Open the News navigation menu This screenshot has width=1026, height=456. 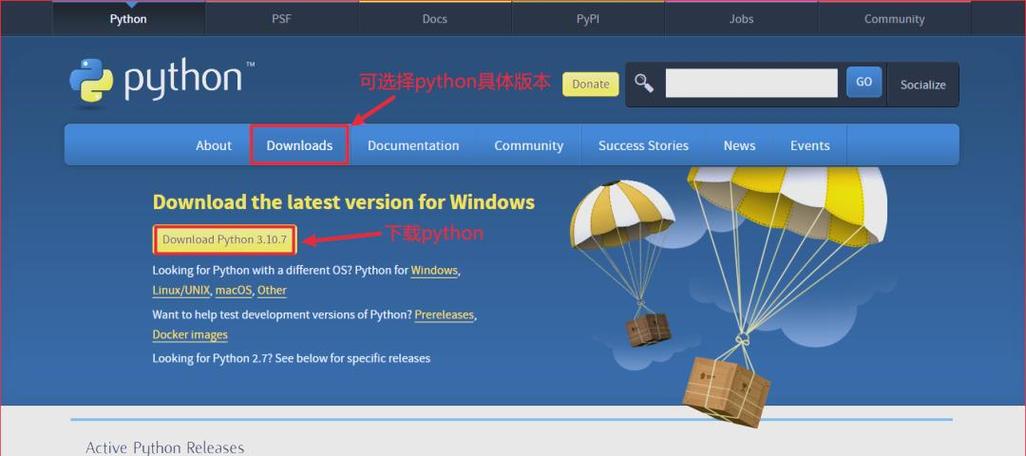coord(739,145)
